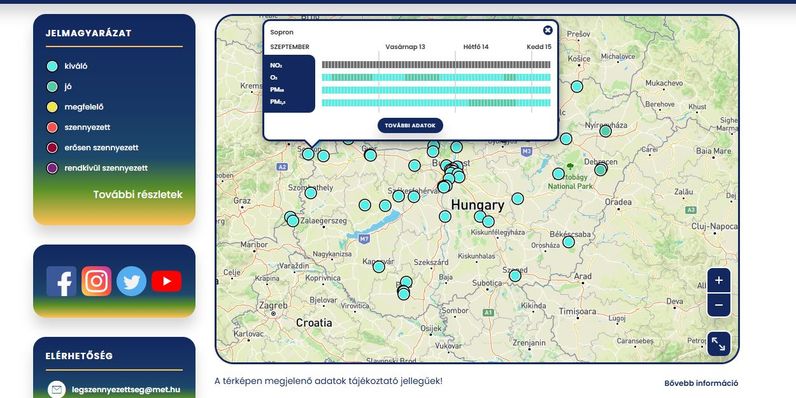Close the Sopron station popup
Viewport: 796px width, 398px height.
tap(547, 30)
